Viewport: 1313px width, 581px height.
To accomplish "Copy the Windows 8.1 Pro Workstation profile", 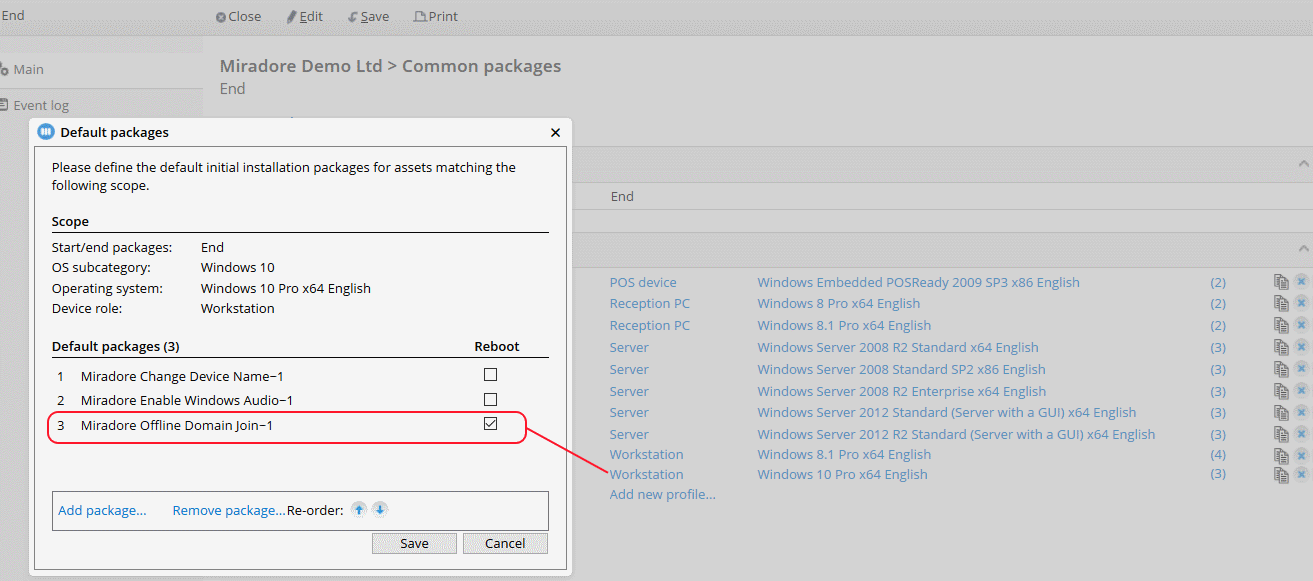I will (1281, 455).
